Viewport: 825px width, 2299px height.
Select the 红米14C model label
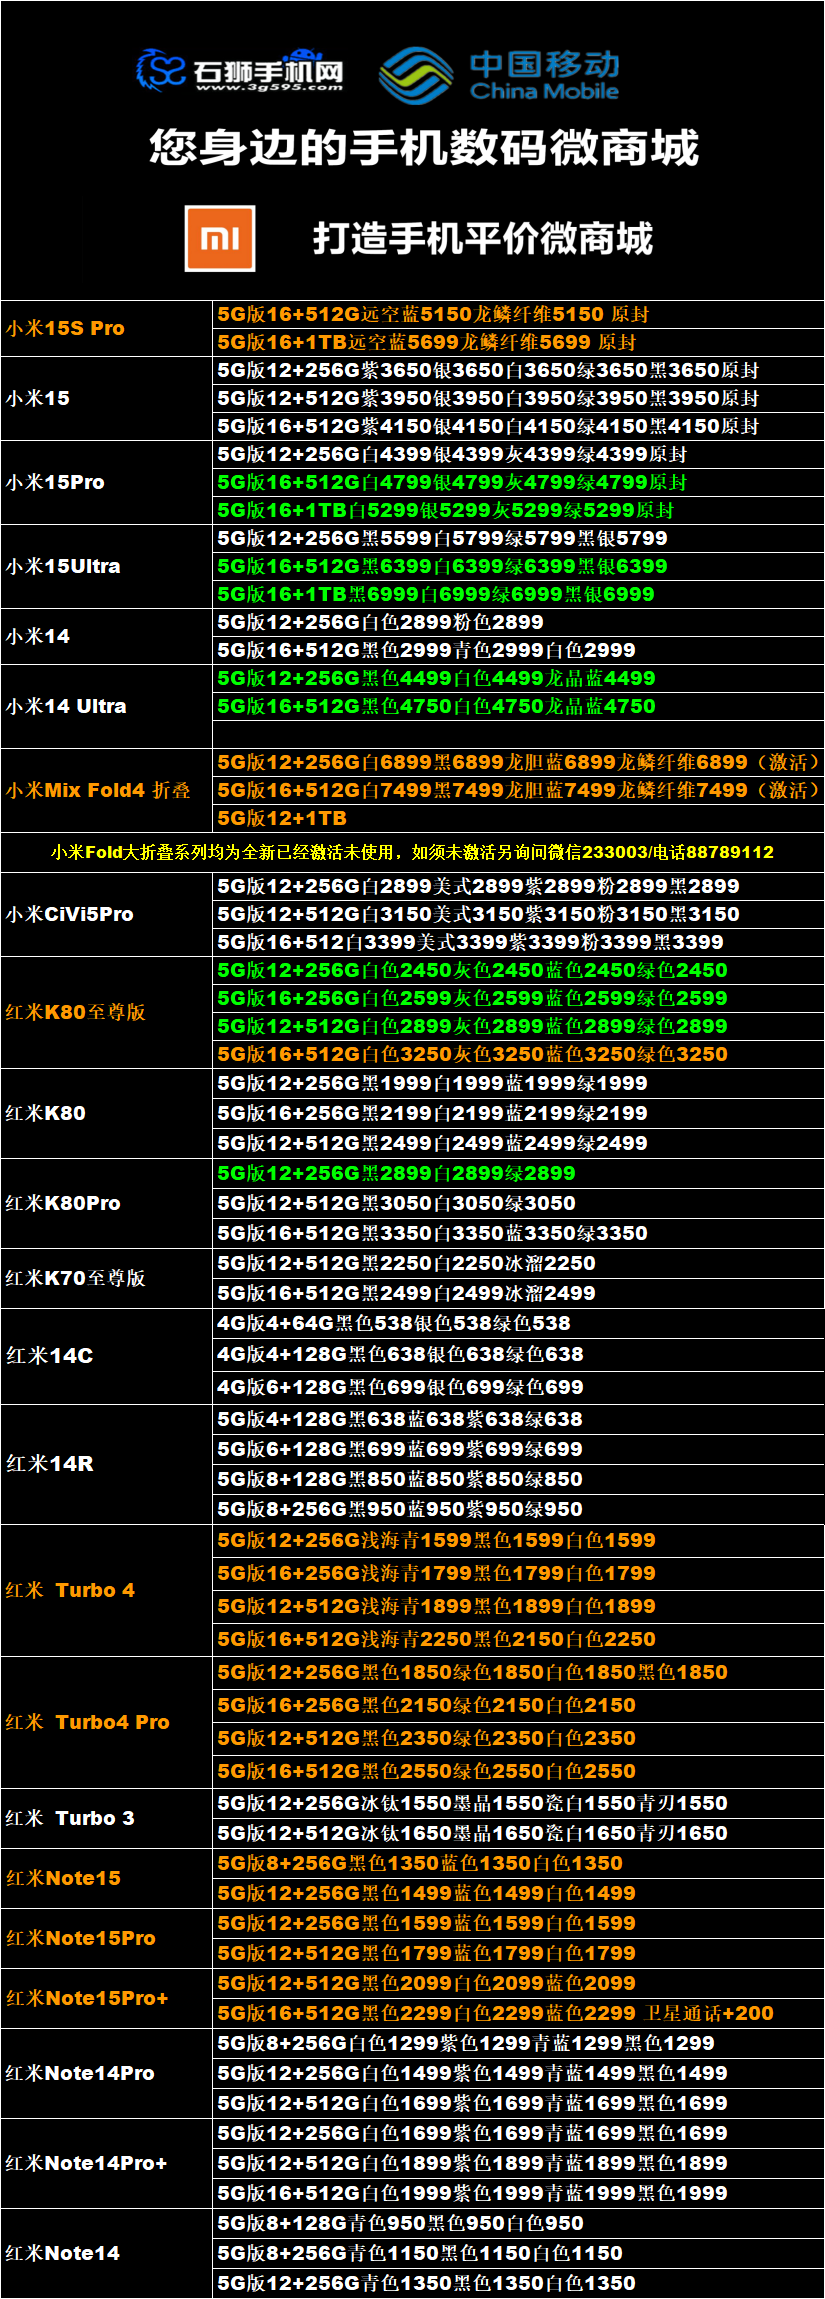click(49, 1355)
